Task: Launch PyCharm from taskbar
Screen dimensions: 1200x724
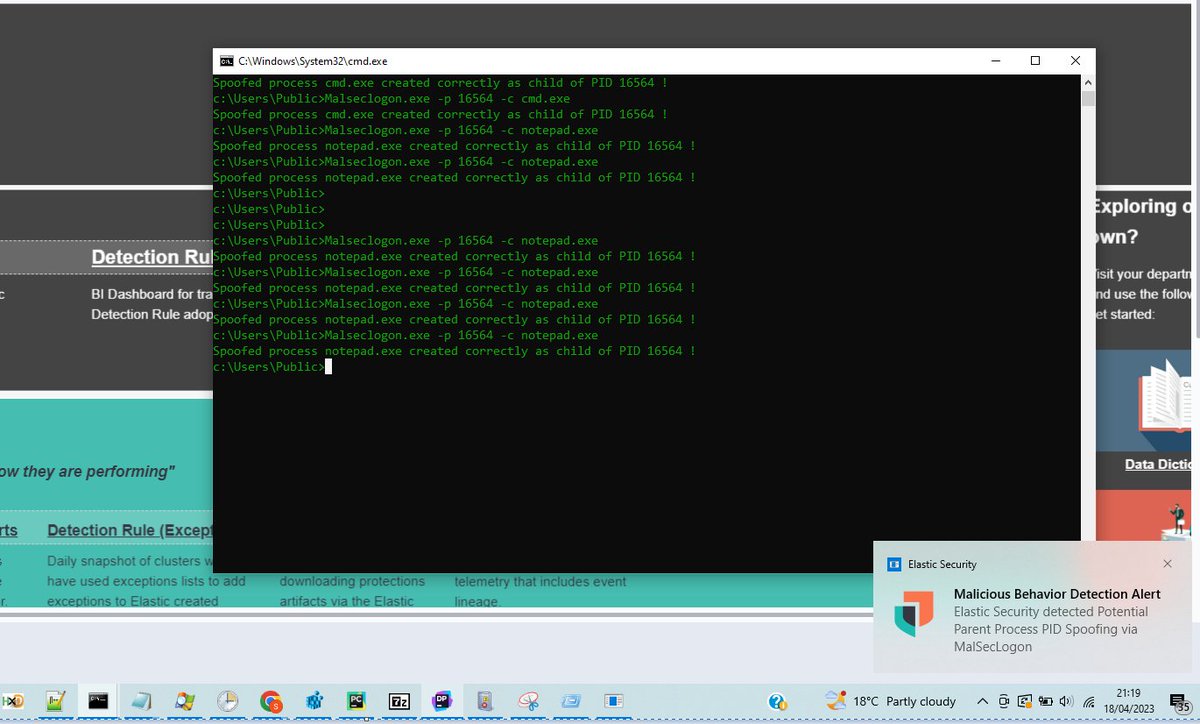Action: [x=356, y=701]
